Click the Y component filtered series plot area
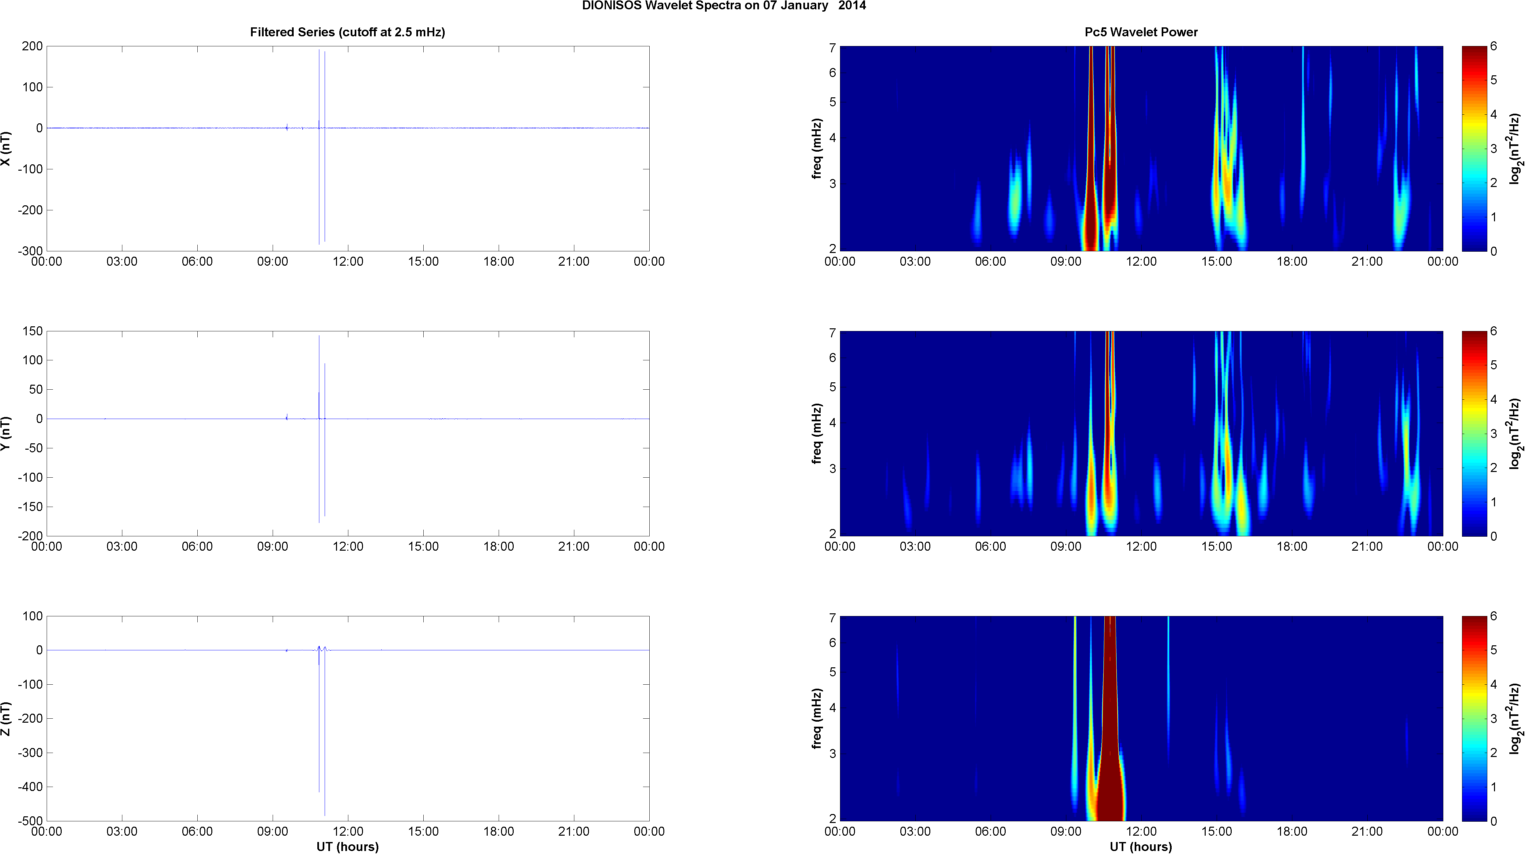 (x=348, y=433)
